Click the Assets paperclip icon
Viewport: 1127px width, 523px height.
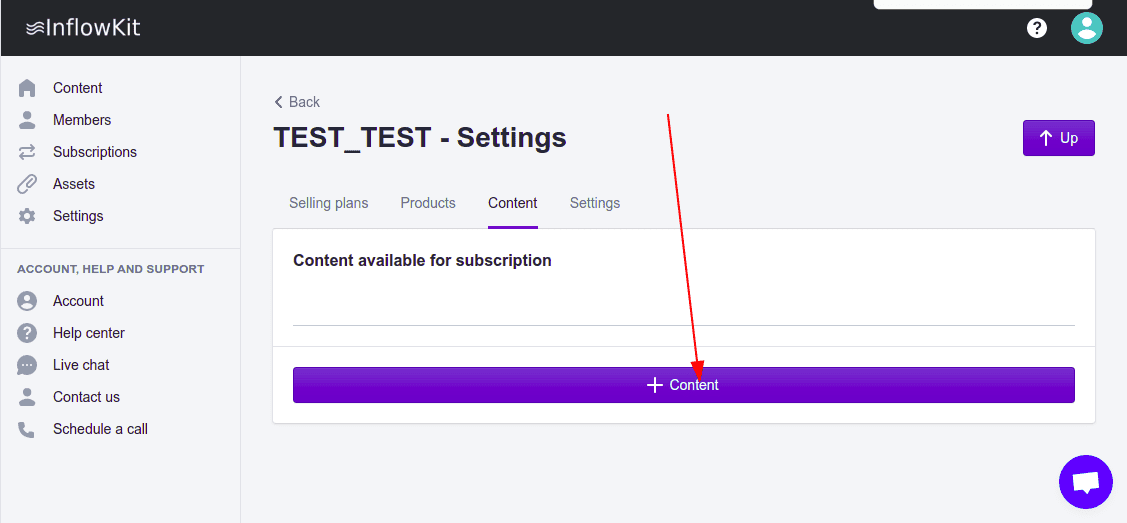(27, 184)
